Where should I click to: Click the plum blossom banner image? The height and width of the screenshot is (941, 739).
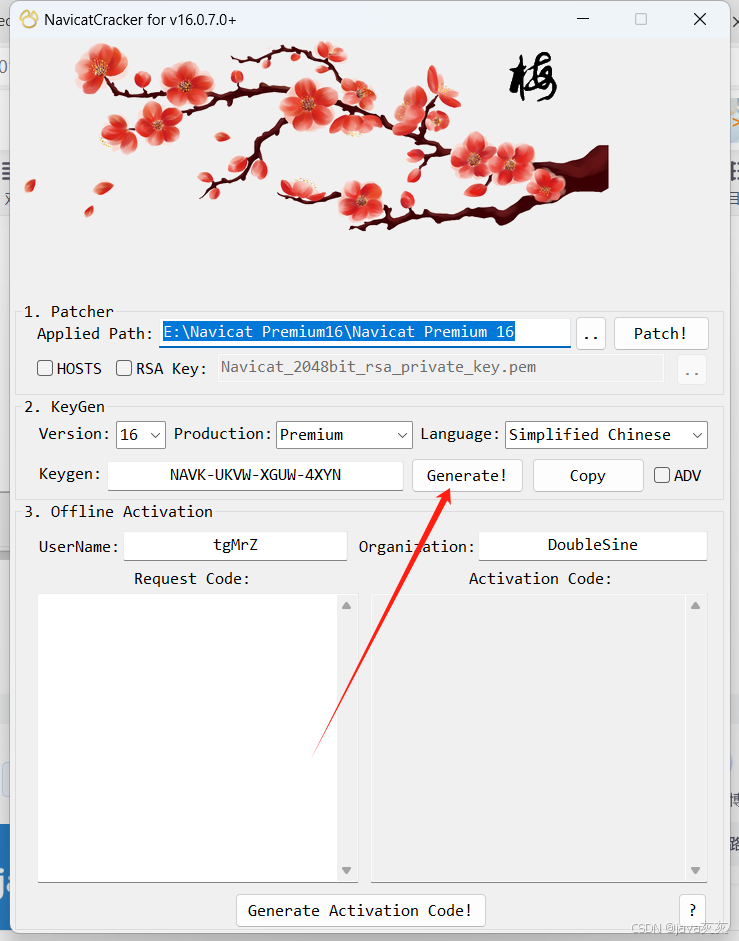[x=316, y=136]
